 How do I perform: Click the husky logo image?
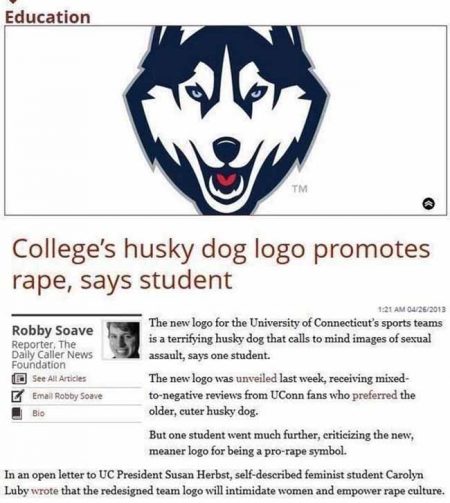tap(226, 120)
